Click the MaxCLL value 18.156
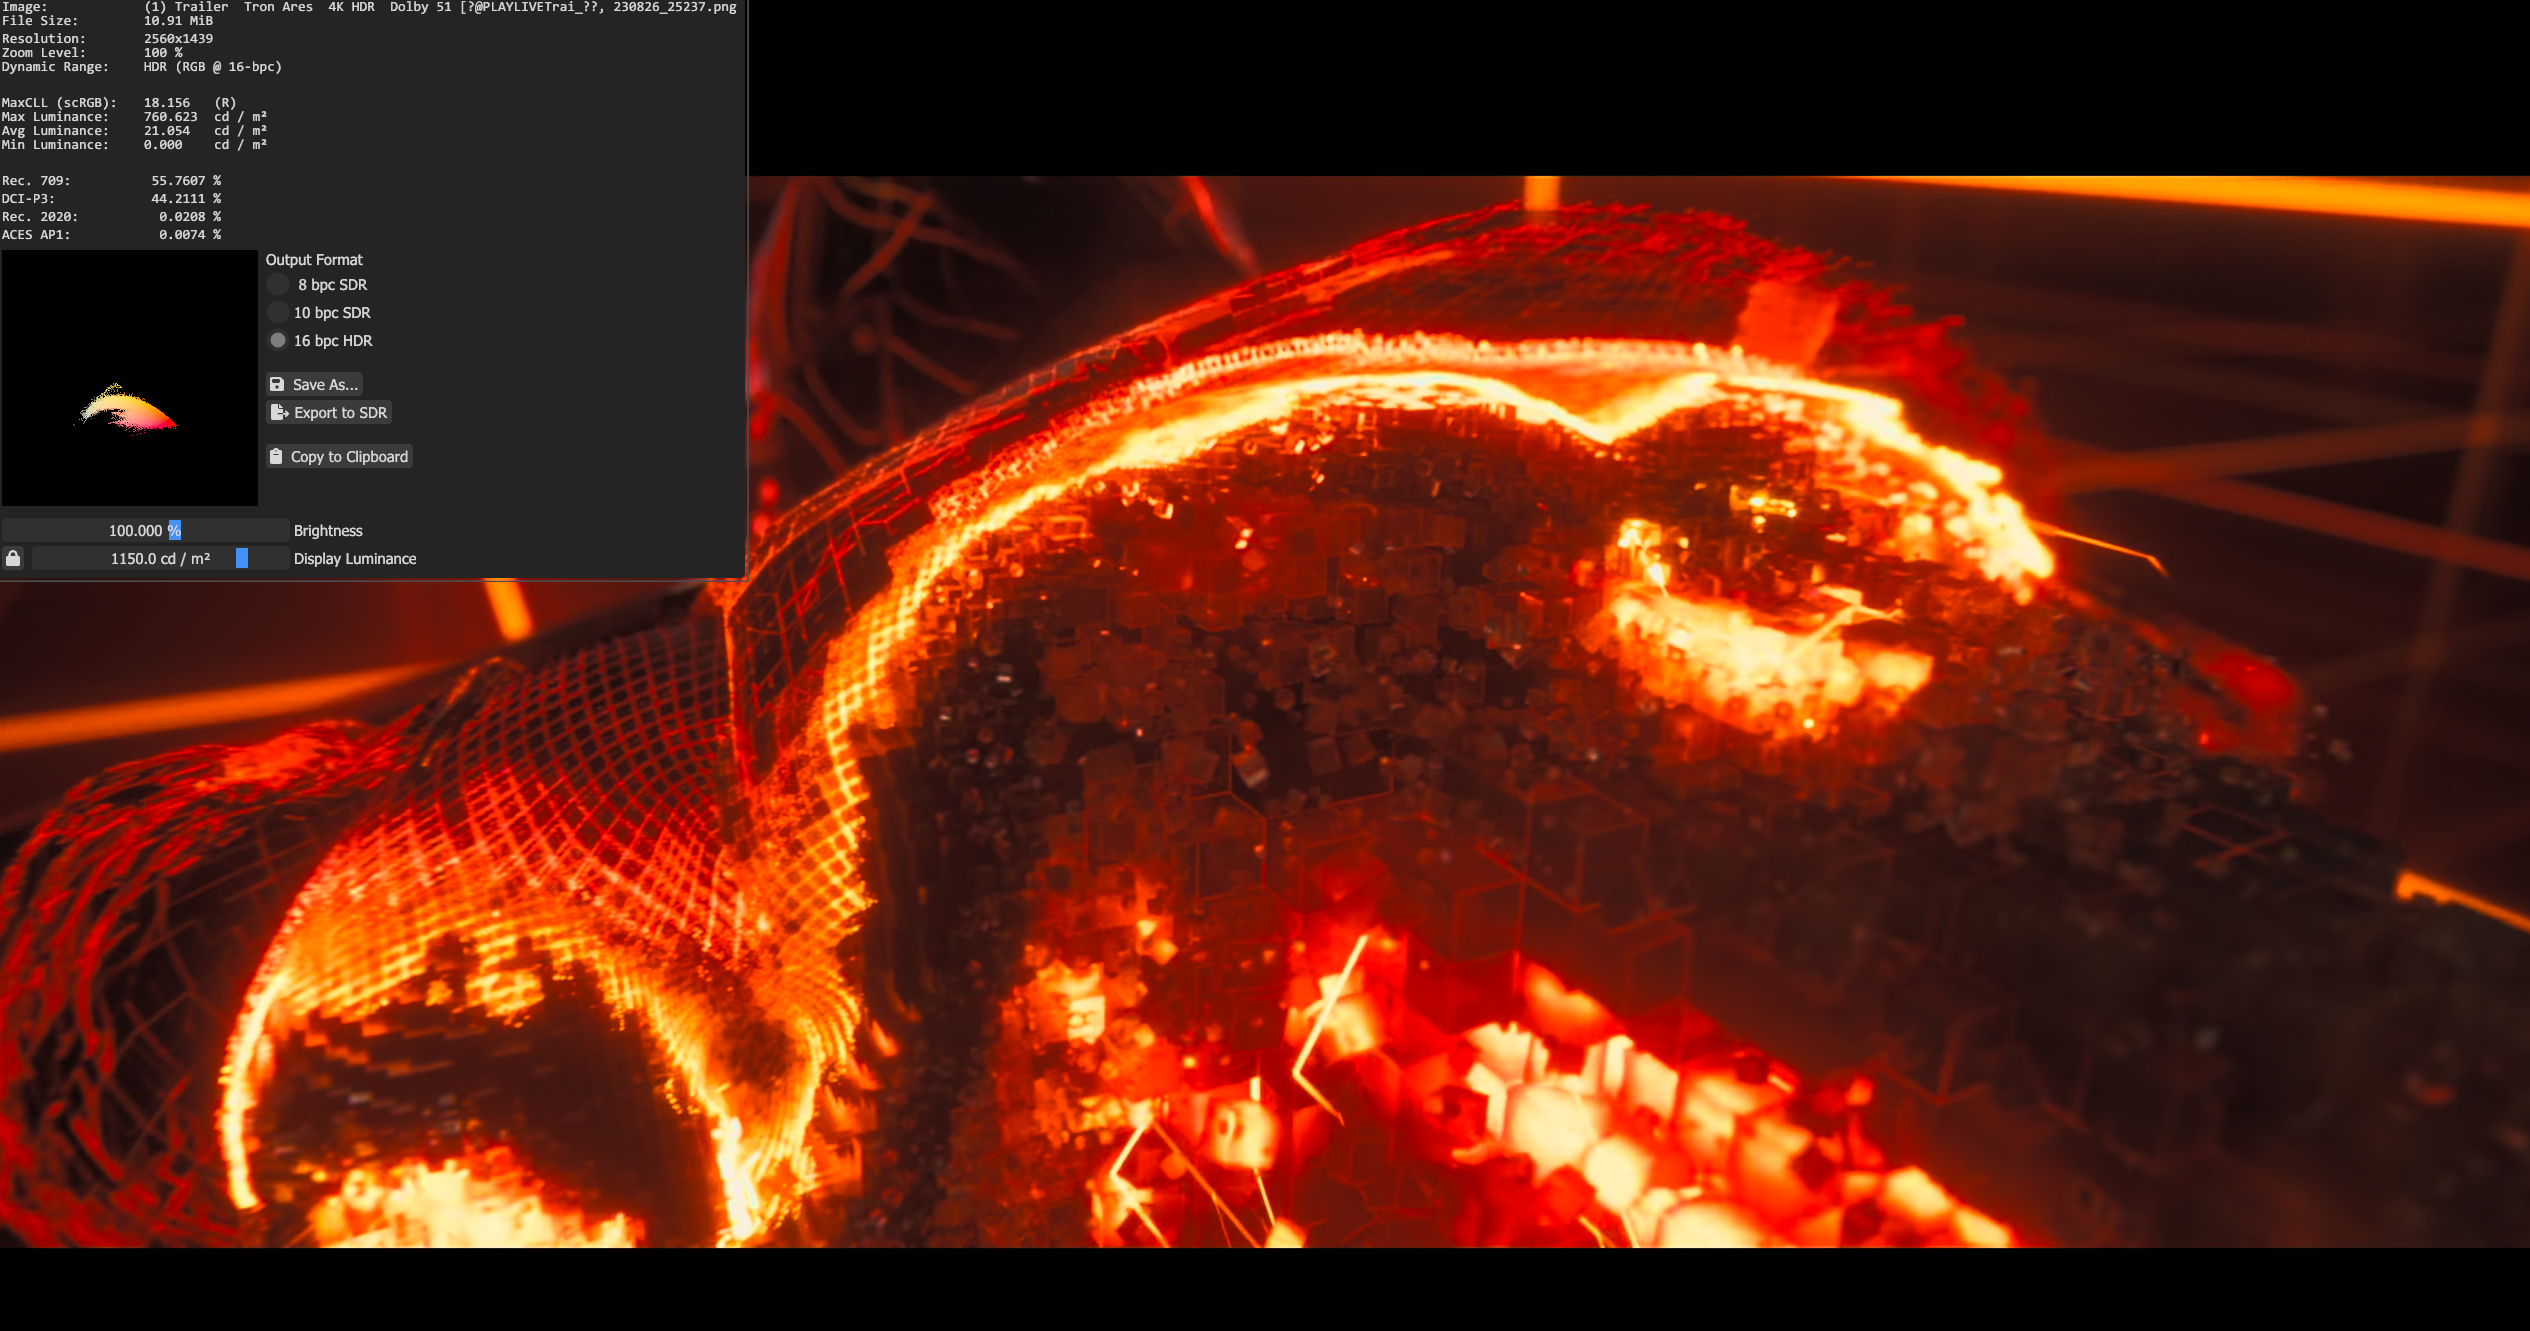Viewport: 2530px width, 1331px height. [x=167, y=102]
